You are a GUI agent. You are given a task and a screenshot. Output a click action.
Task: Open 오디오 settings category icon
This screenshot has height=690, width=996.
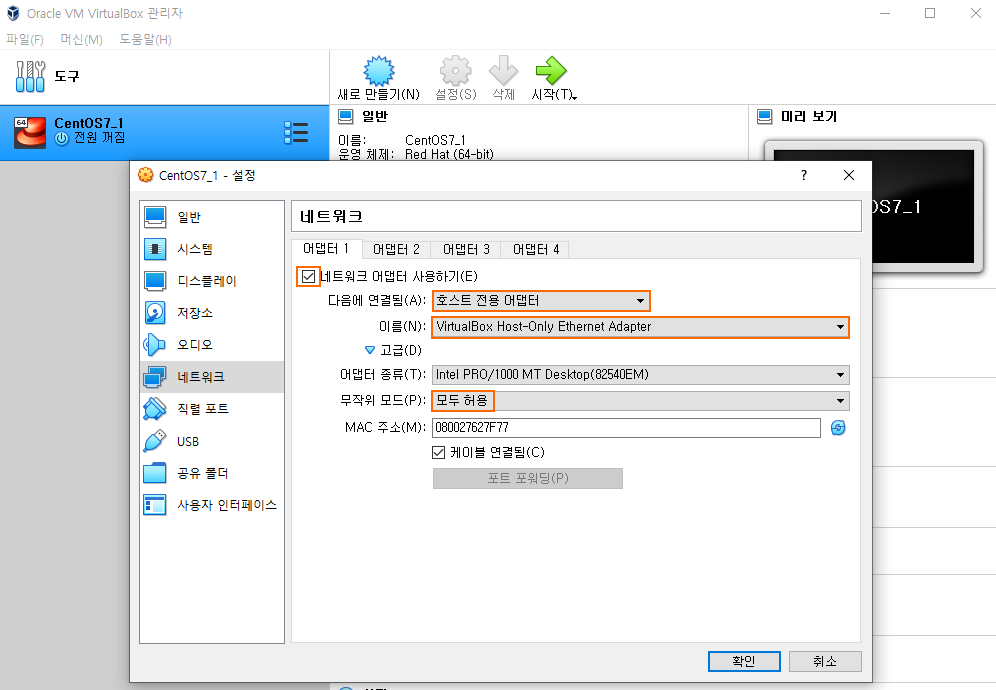[155, 344]
